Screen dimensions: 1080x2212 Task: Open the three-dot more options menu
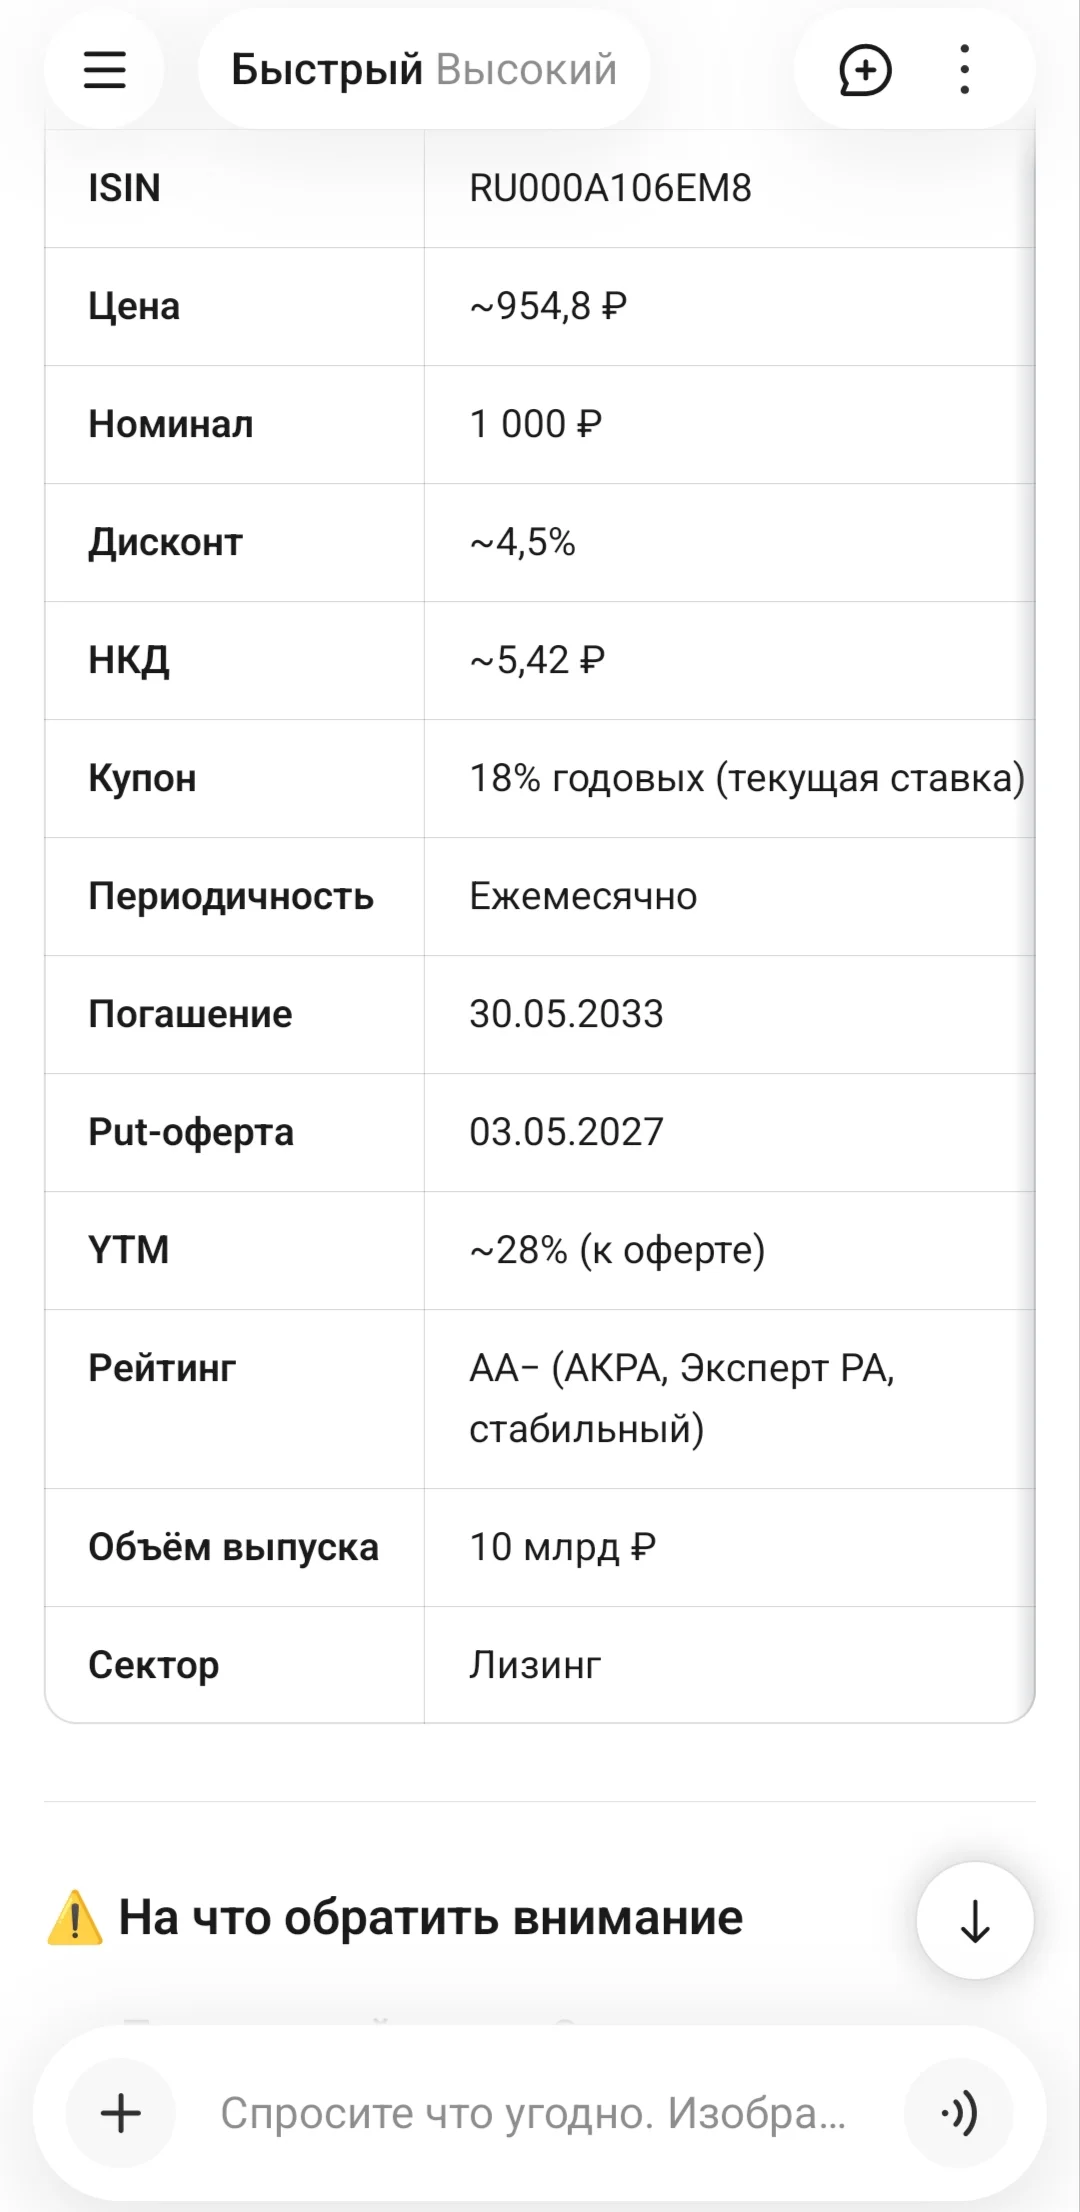pos(965,70)
